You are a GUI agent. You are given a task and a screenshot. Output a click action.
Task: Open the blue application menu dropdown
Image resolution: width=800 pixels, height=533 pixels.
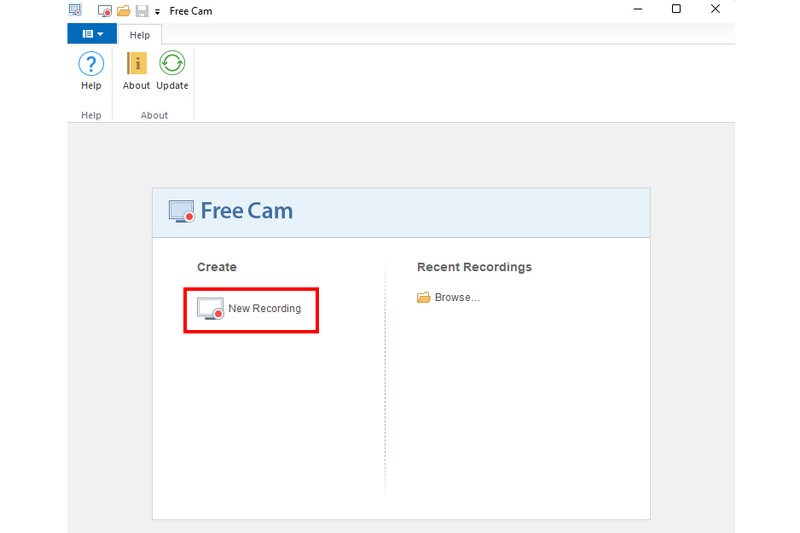pyautogui.click(x=92, y=34)
